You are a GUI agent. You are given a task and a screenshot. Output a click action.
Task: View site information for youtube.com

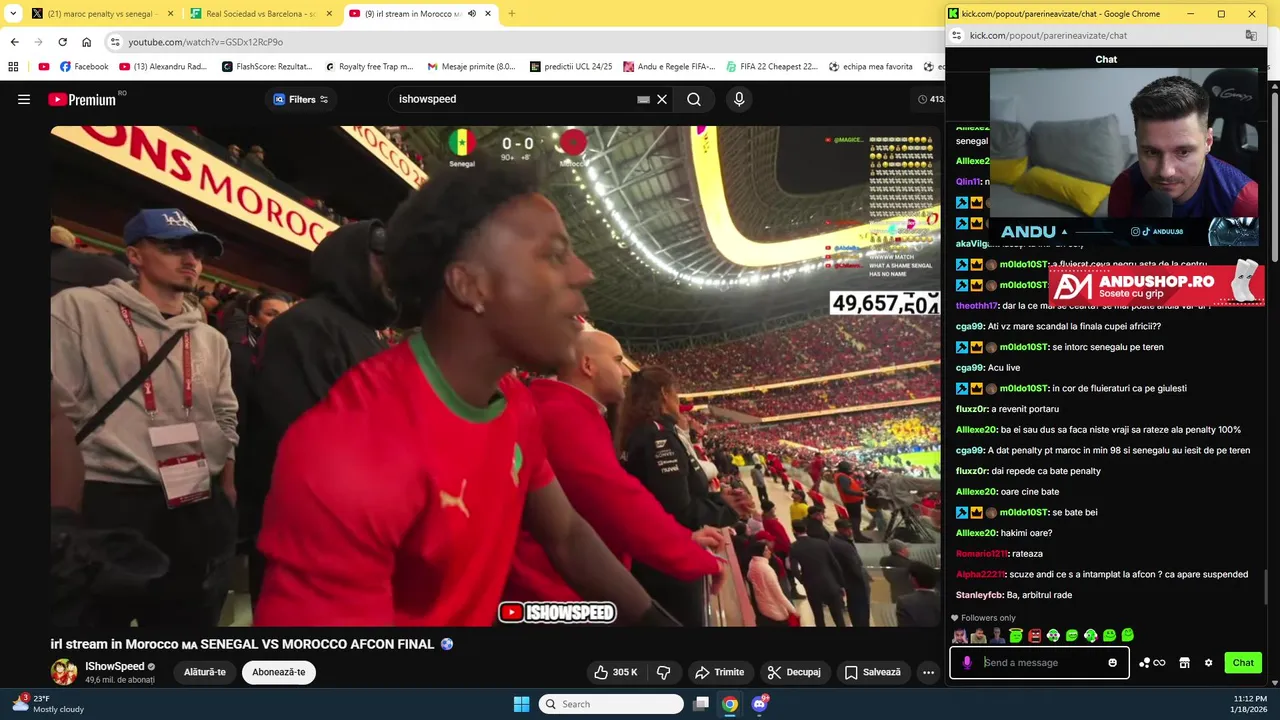click(115, 42)
